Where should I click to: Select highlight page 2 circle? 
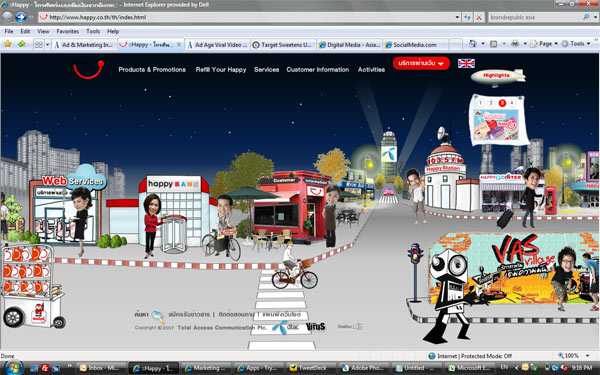pos(491,103)
